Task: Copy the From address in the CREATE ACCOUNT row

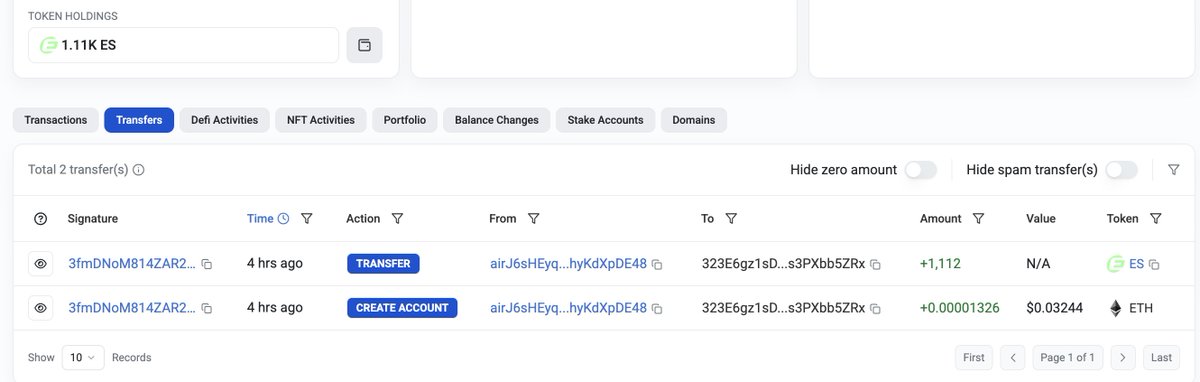Action: (x=657, y=309)
